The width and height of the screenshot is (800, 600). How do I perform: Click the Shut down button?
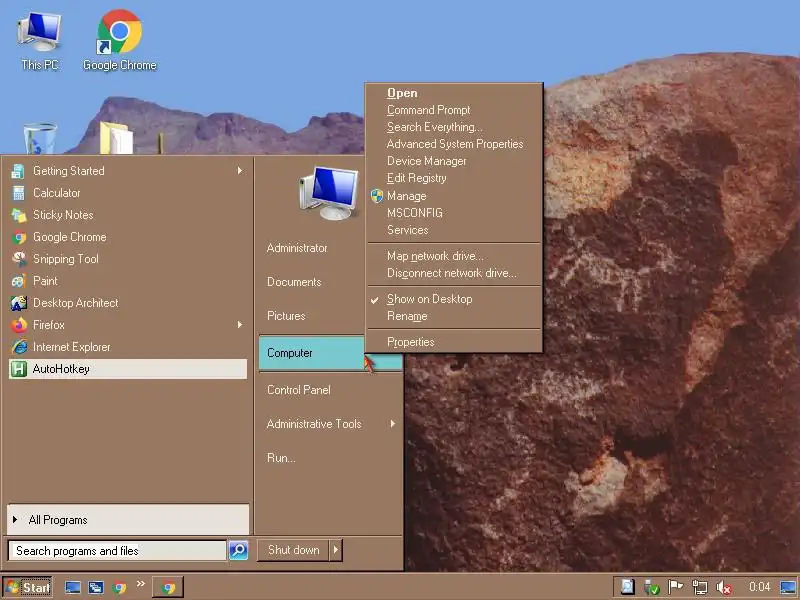click(293, 550)
